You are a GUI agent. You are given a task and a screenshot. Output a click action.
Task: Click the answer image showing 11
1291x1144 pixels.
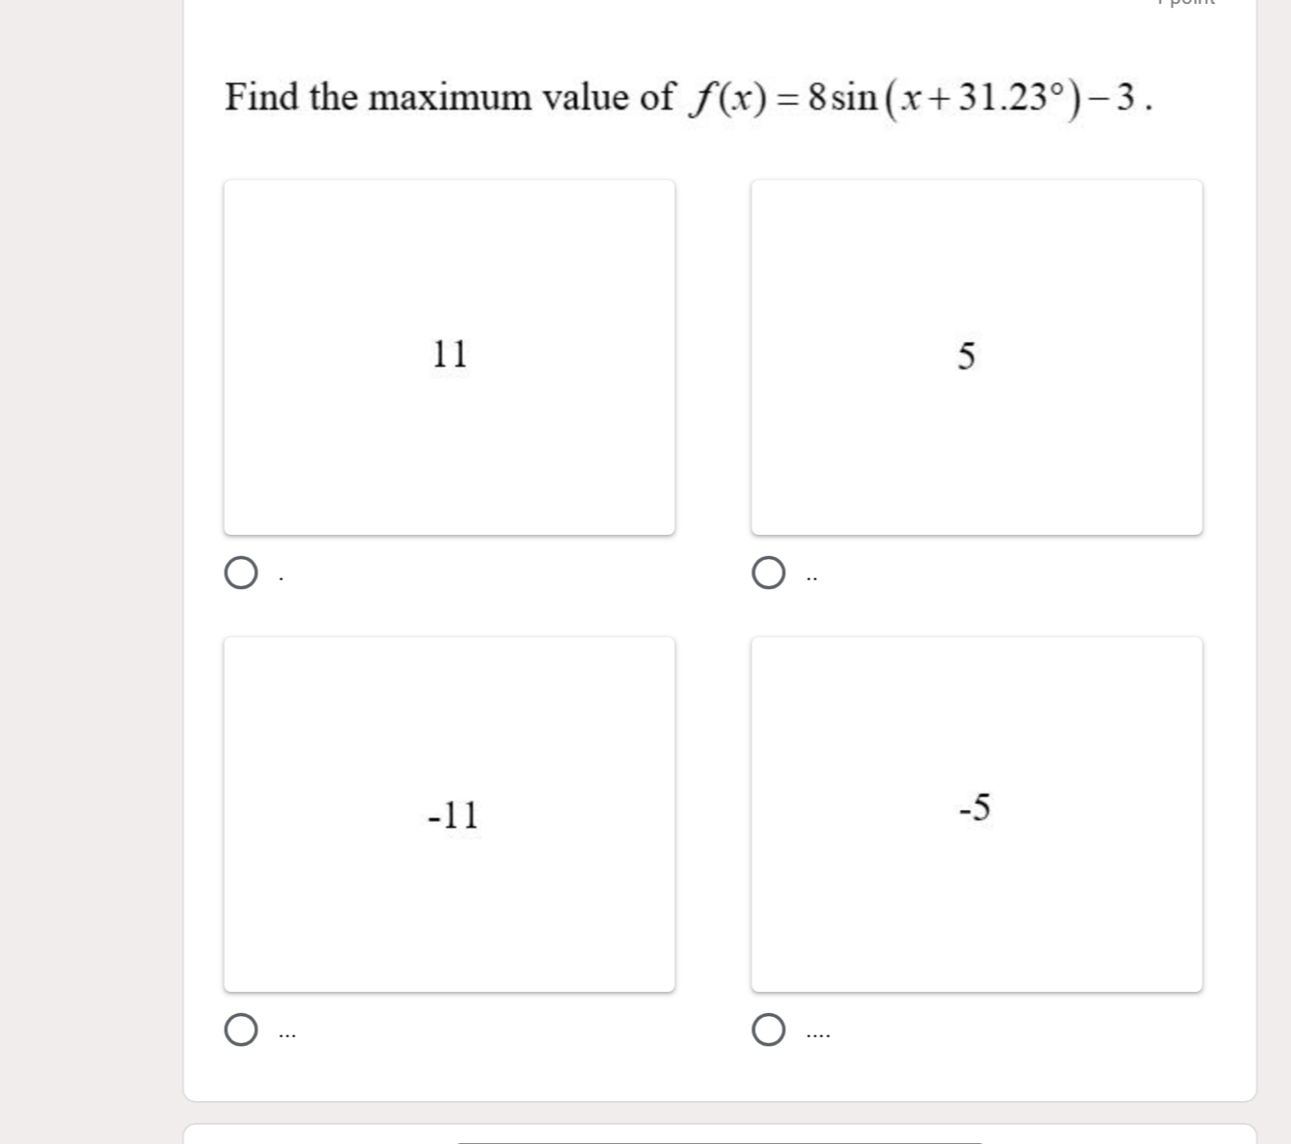click(449, 356)
